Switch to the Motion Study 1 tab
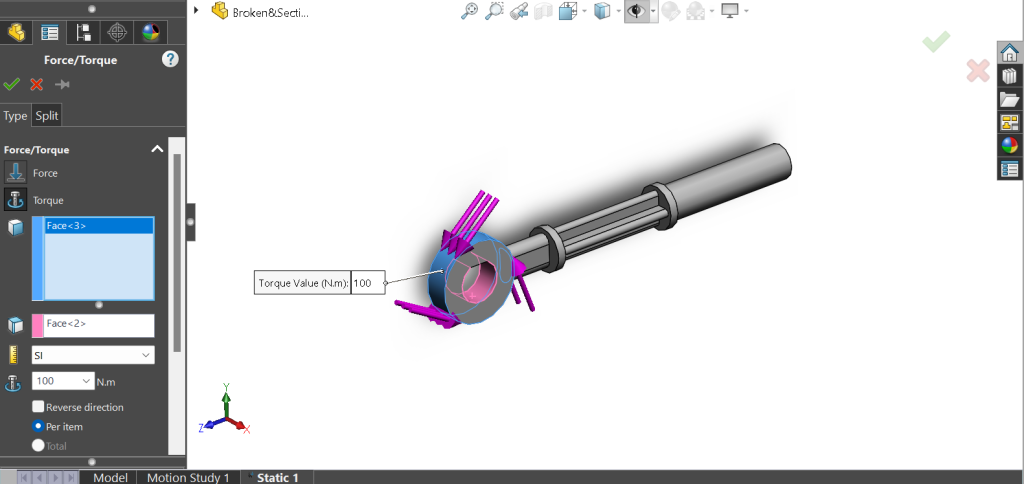1024x484 pixels. [x=188, y=477]
